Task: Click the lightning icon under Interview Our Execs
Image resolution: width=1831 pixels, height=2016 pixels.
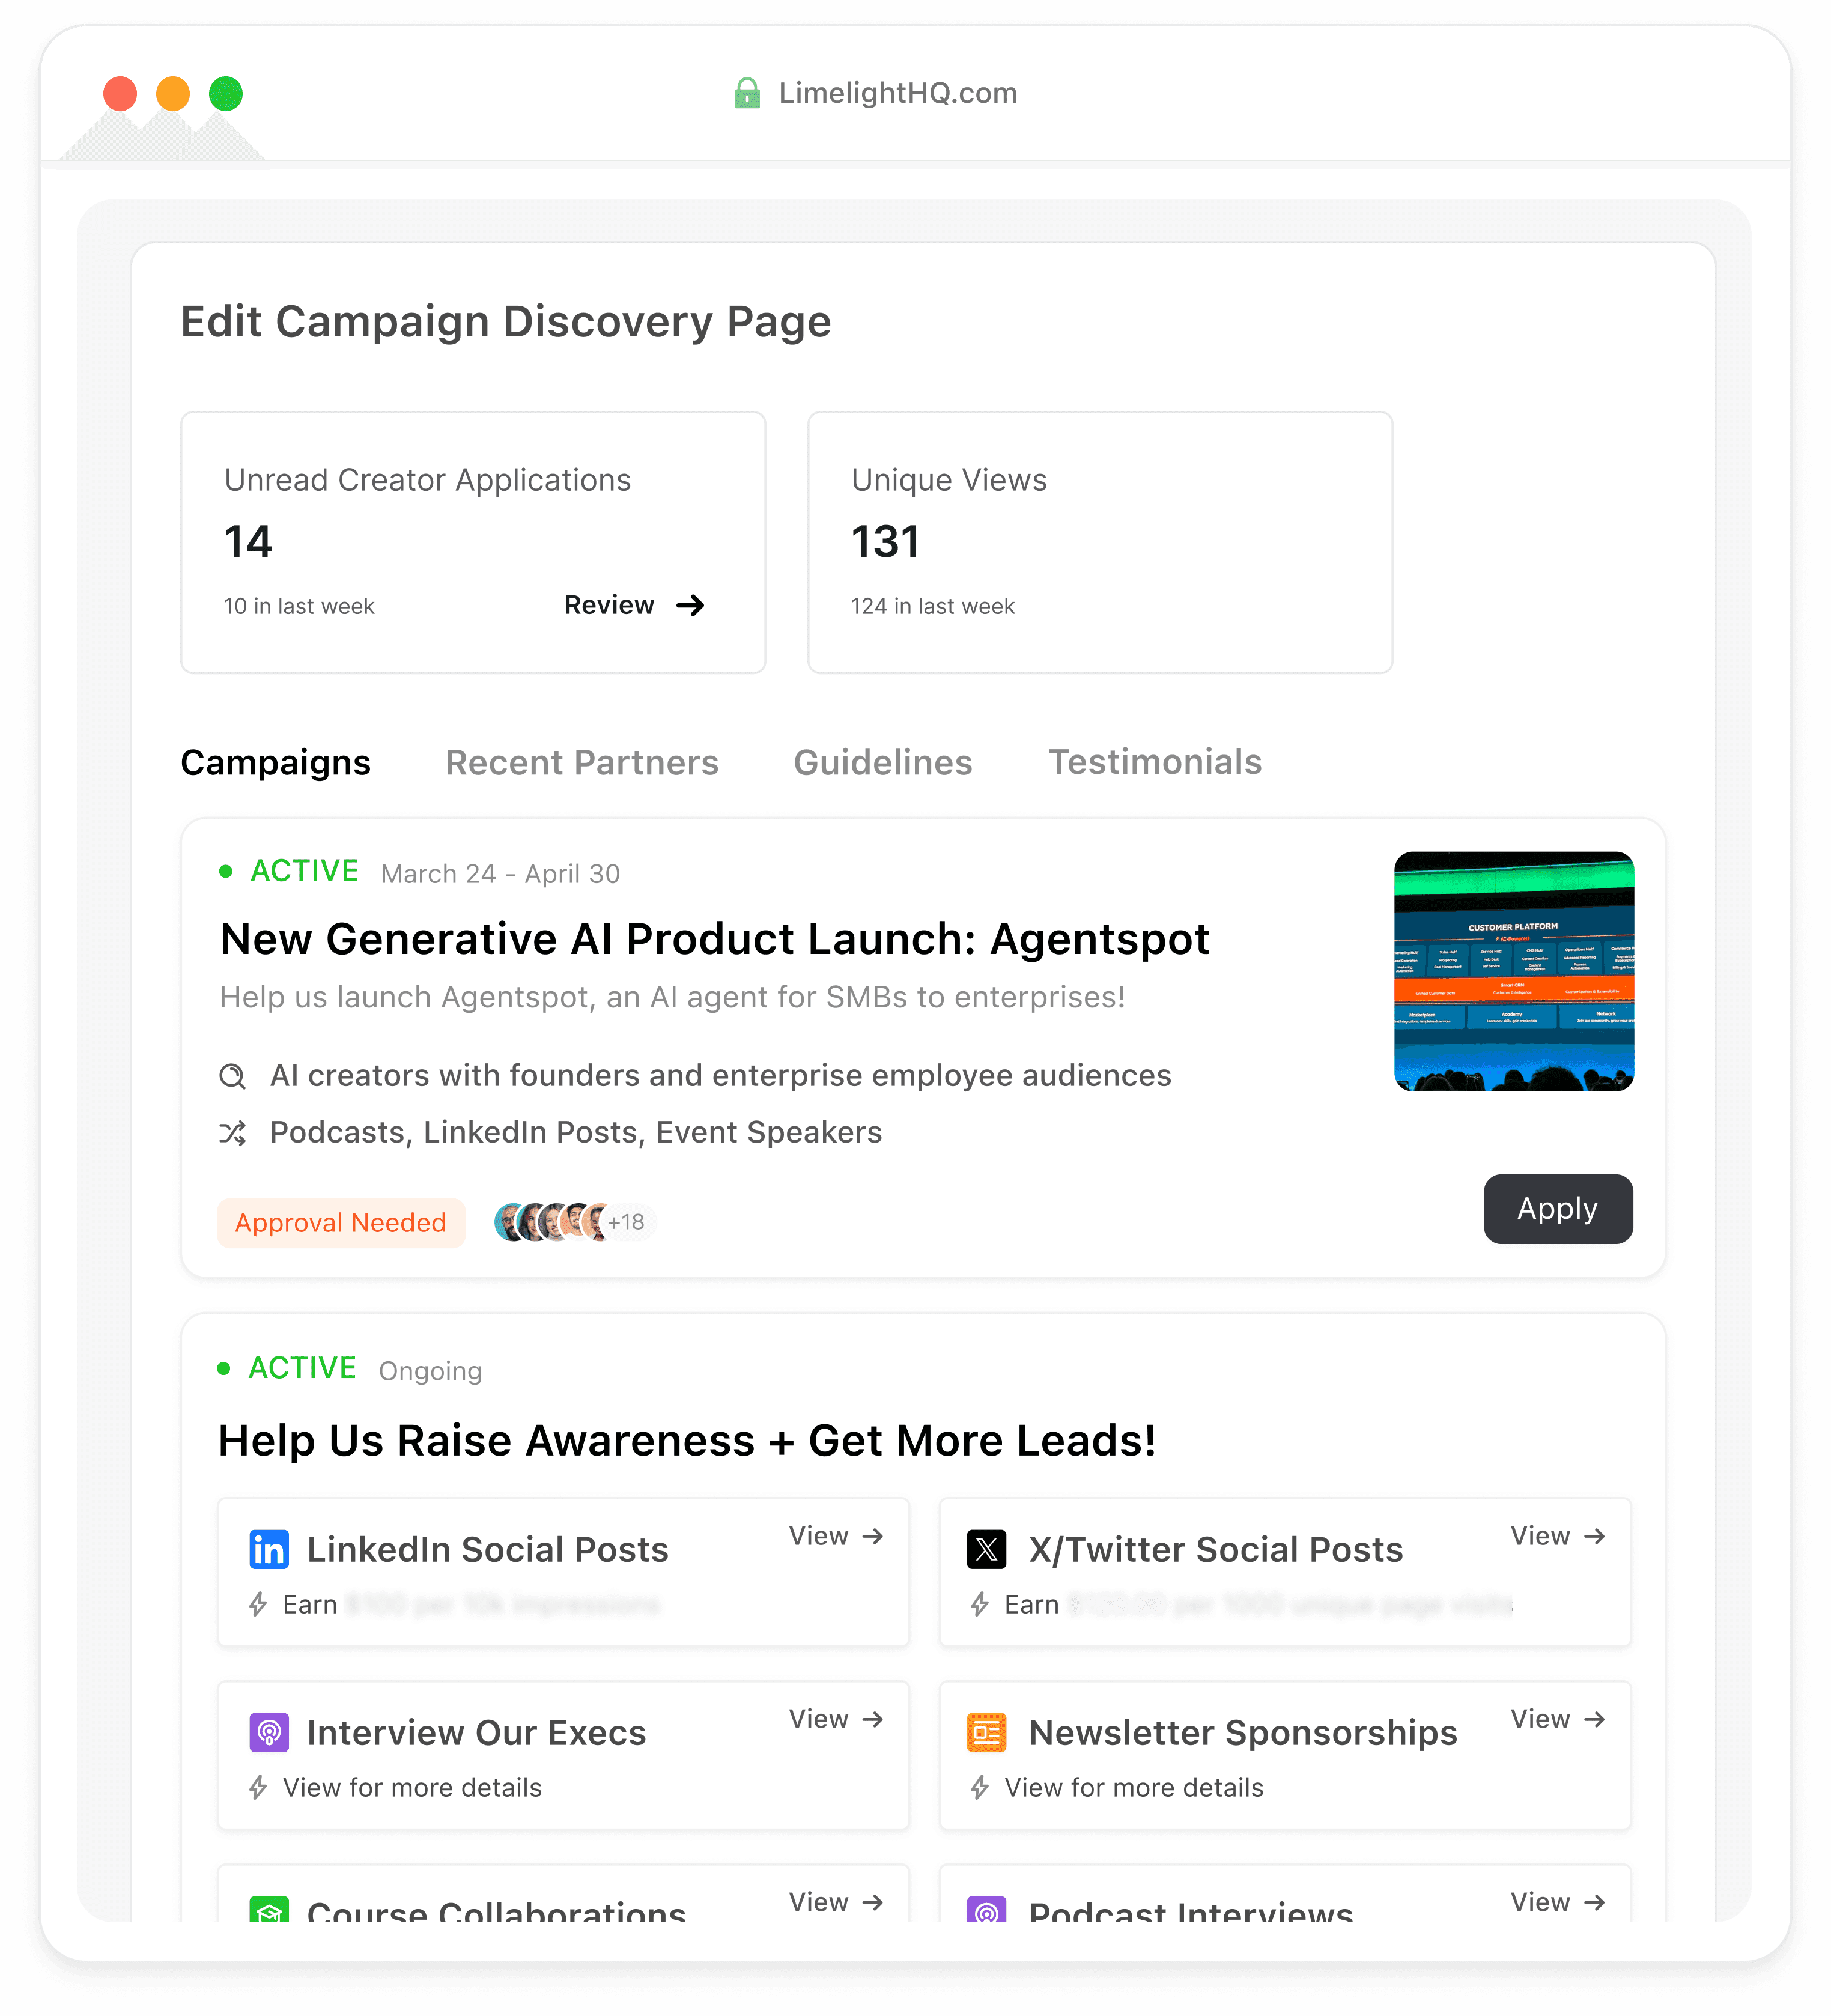Action: pos(258,1788)
